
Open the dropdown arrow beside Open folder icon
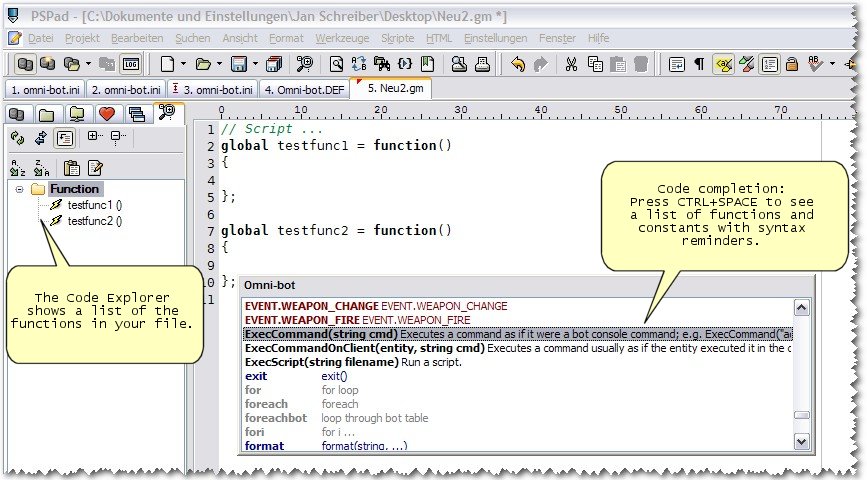(x=219, y=64)
